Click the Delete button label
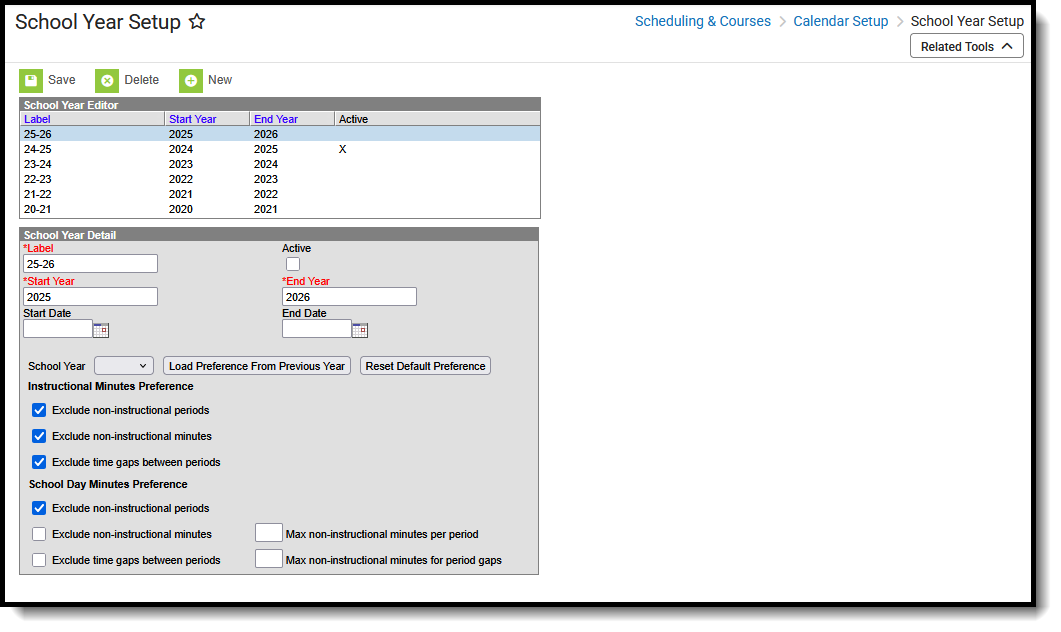 [141, 80]
